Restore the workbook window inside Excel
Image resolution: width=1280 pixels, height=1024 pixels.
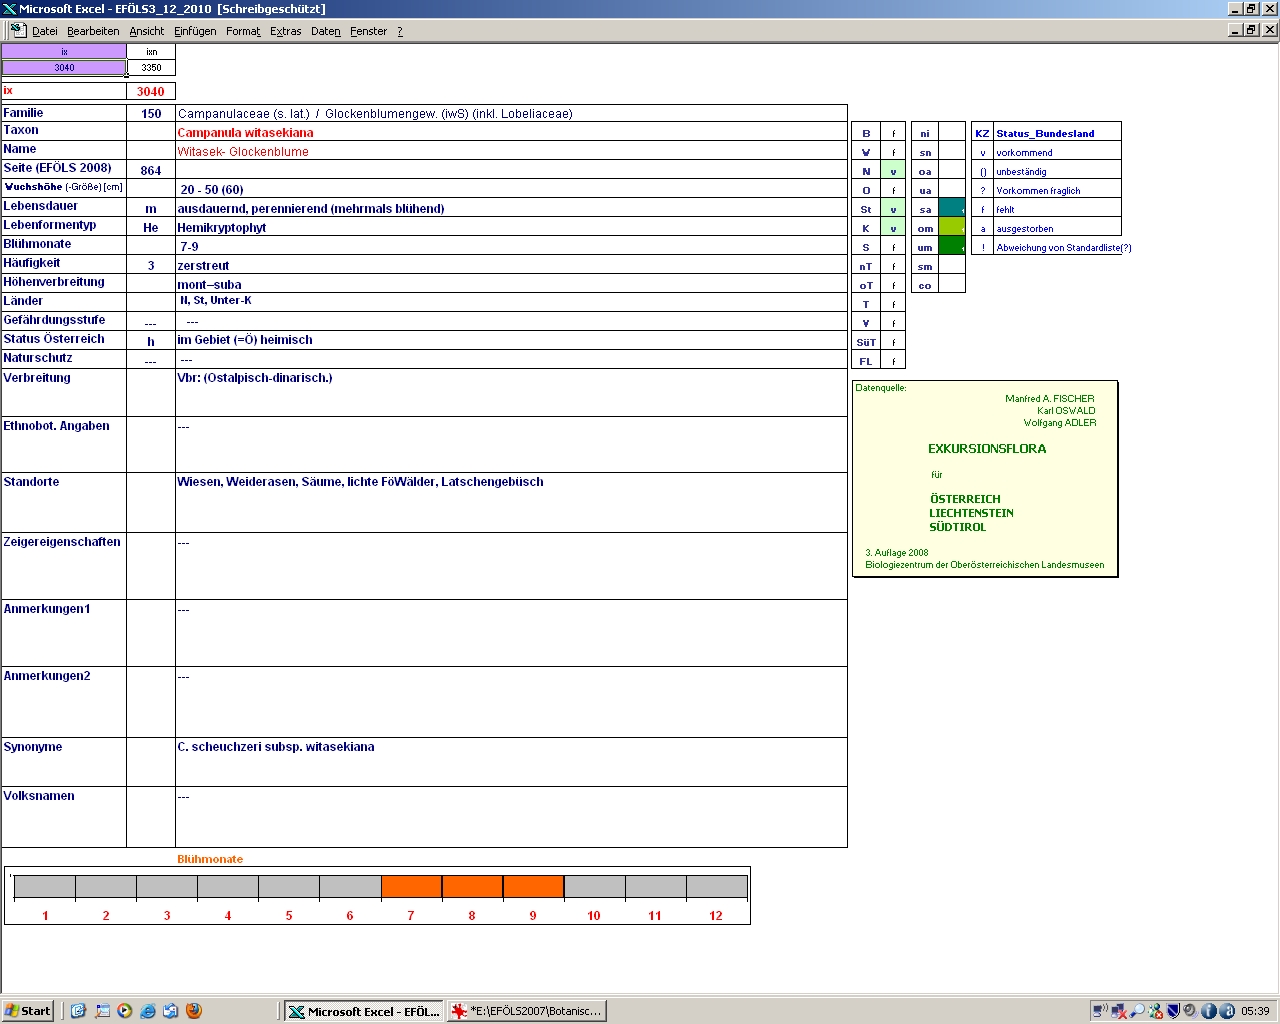pyautogui.click(x=1252, y=30)
